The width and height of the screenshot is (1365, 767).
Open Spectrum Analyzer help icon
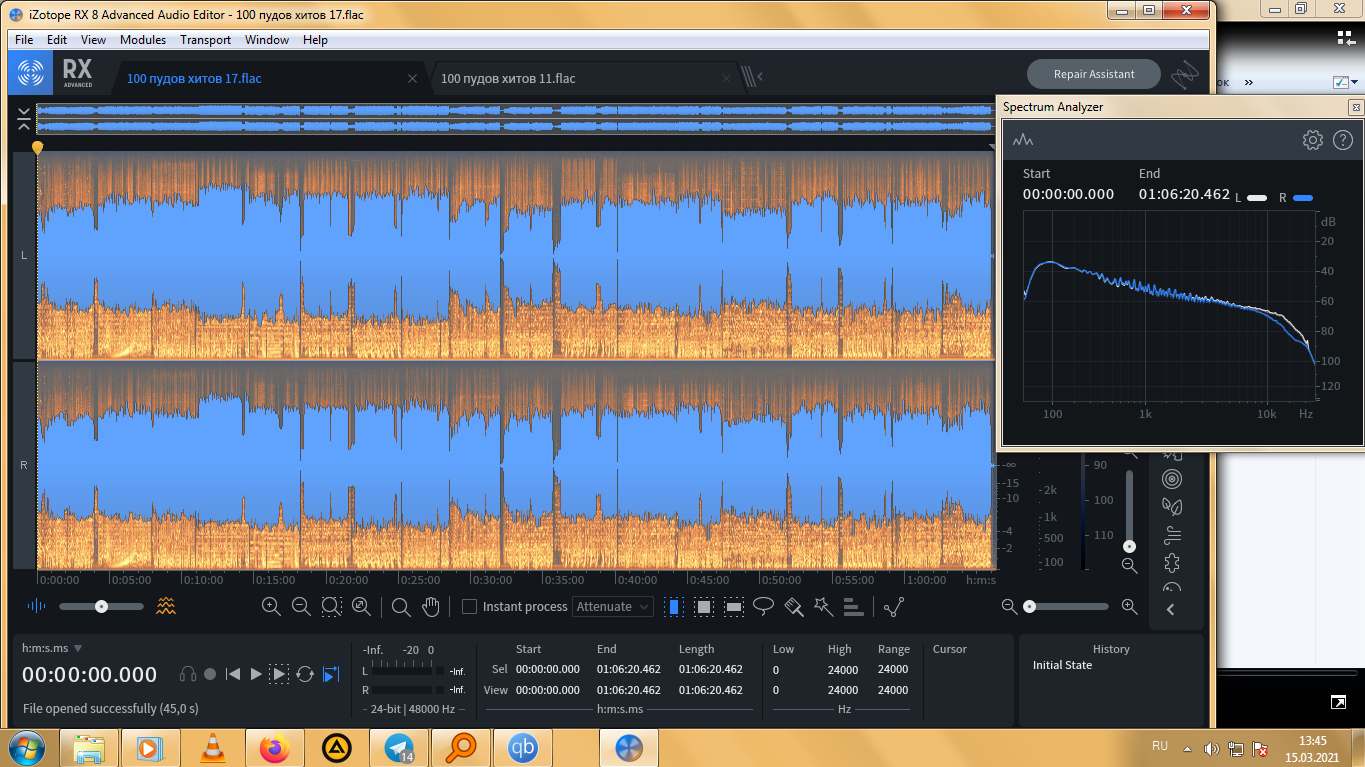click(1343, 140)
